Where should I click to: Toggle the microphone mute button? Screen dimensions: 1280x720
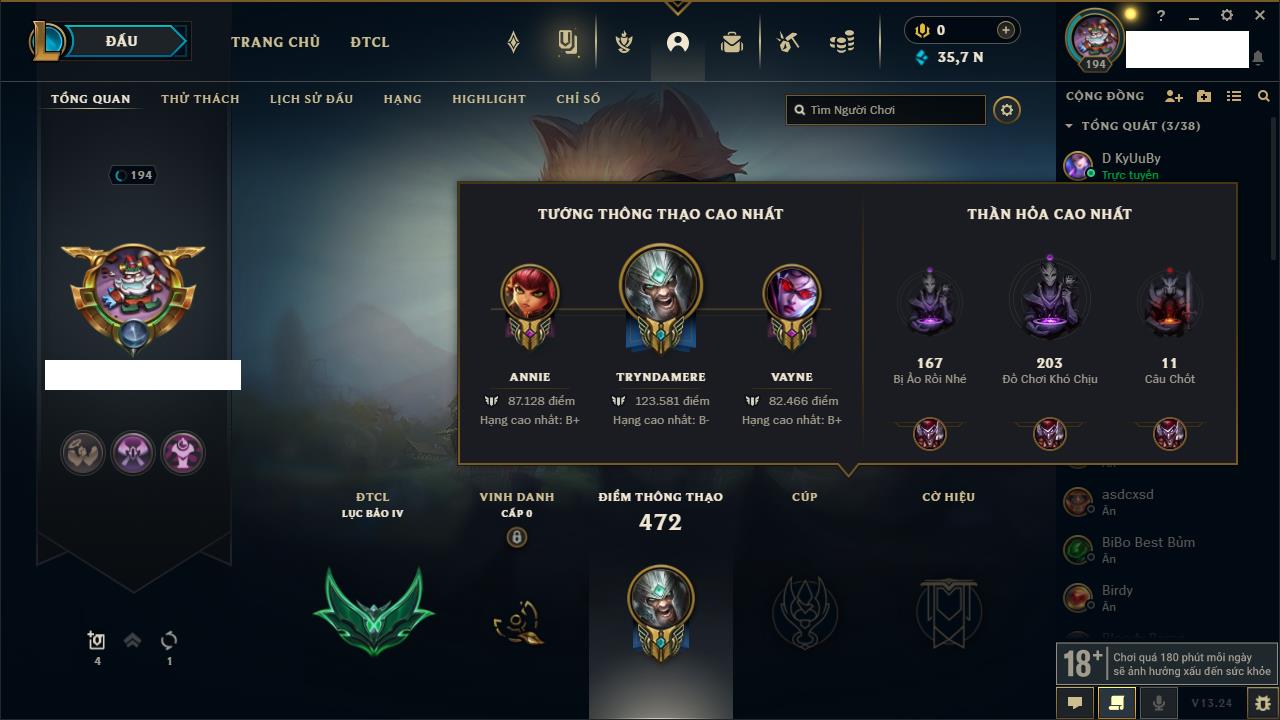pos(1159,703)
